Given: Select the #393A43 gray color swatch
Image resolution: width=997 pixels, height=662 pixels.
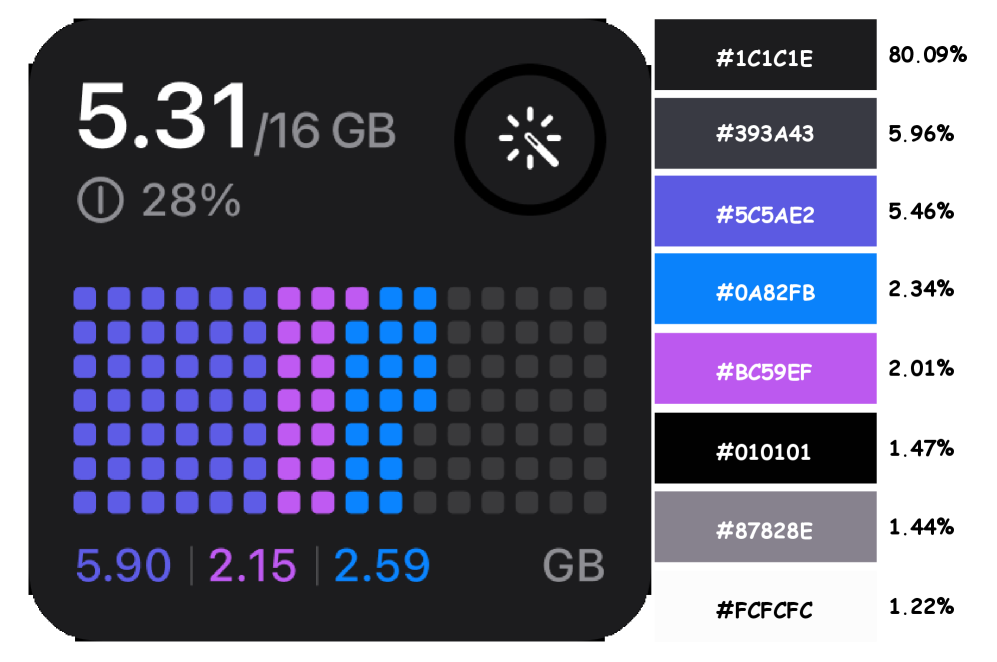Looking at the screenshot, I should (x=765, y=134).
